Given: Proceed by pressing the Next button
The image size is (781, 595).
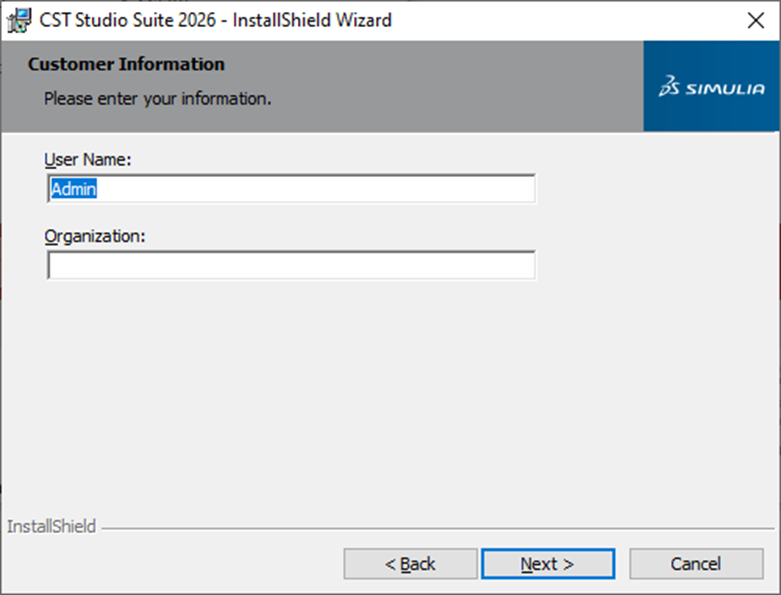Looking at the screenshot, I should 547,564.
